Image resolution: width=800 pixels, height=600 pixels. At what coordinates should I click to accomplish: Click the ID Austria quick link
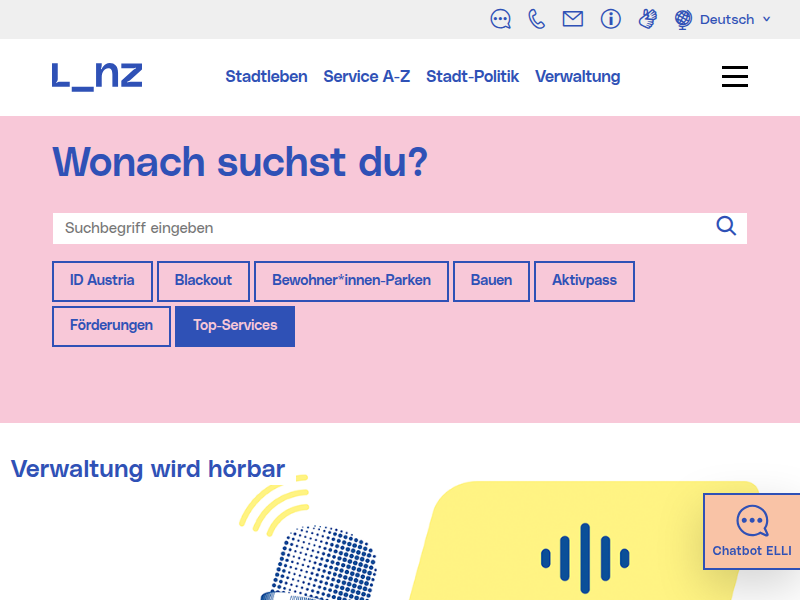[102, 281]
